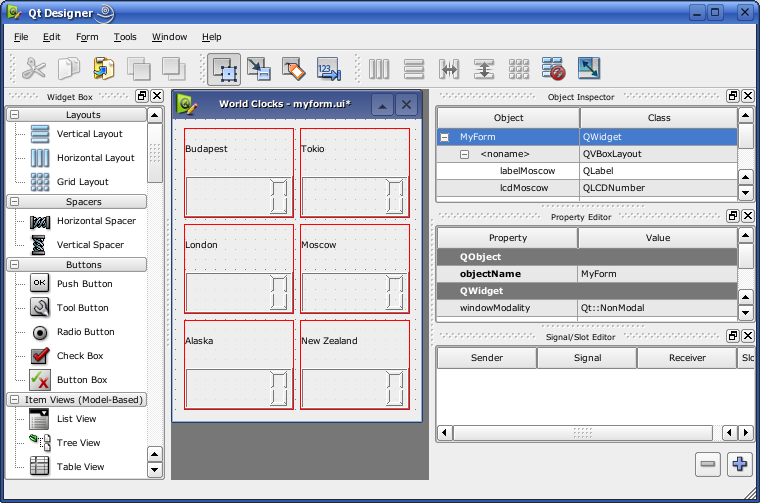760x503 pixels.
Task: Apply Lay Out Vertically toolbar icon
Action: click(x=414, y=69)
